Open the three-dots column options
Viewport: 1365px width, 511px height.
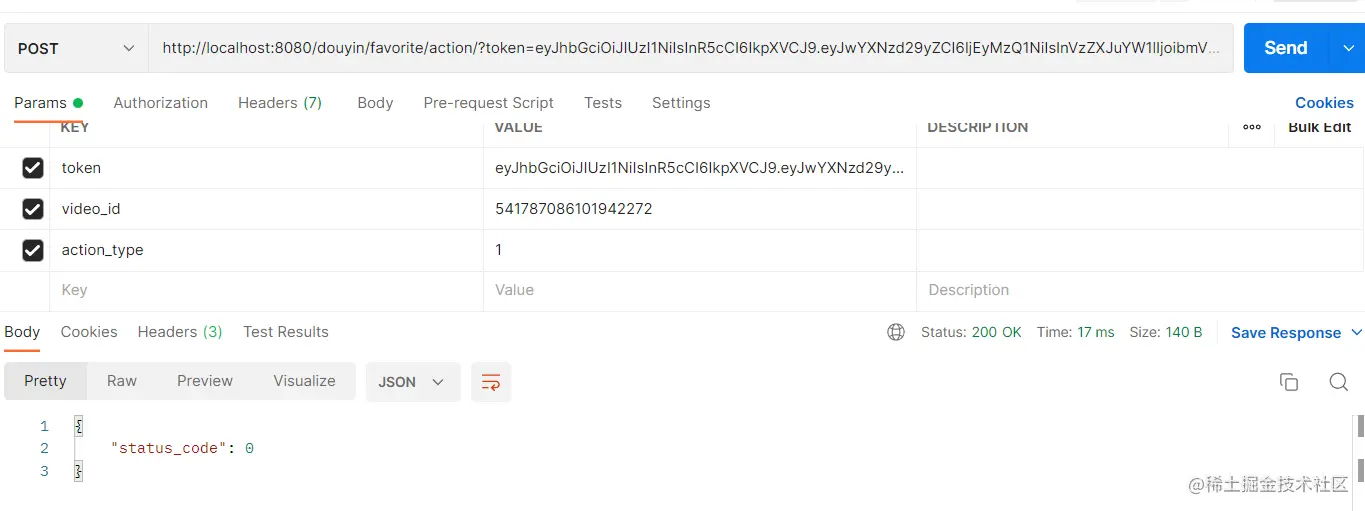pos(1252,127)
